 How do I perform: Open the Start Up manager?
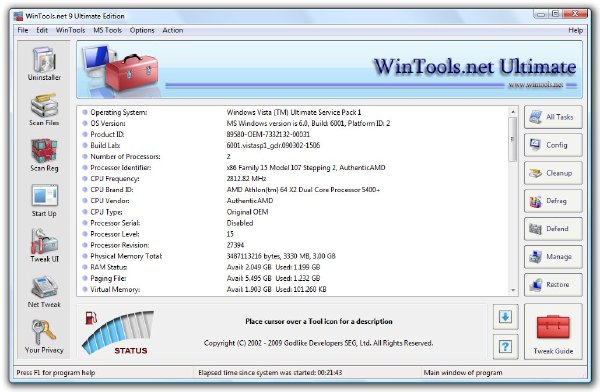[44, 201]
